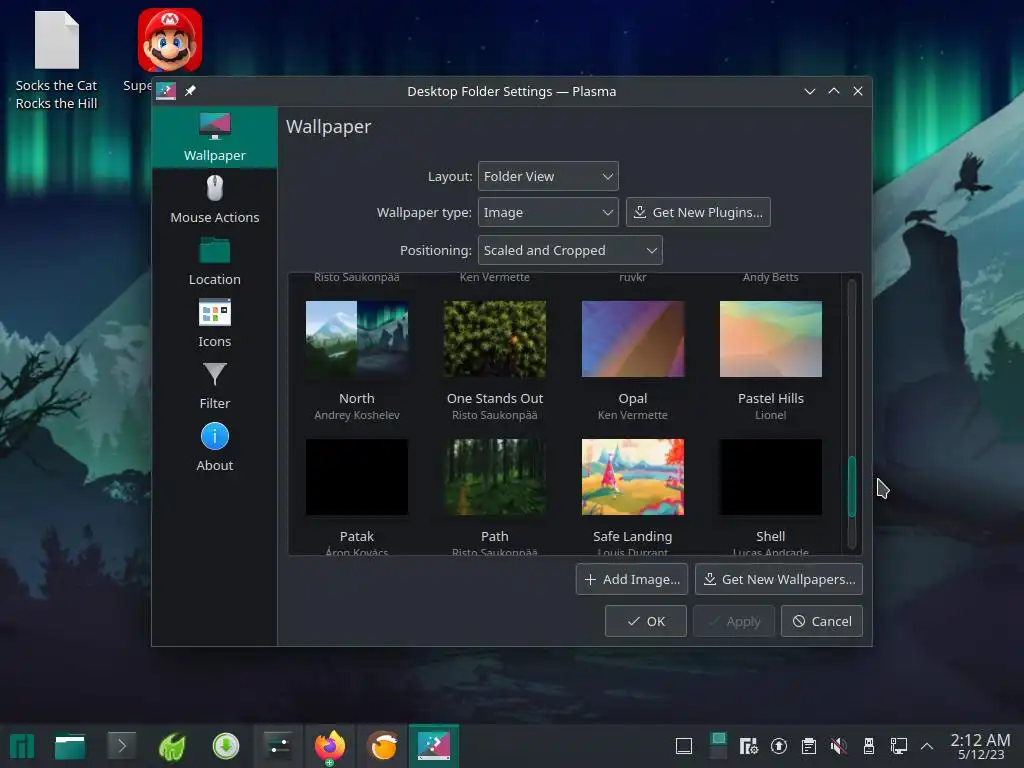Toggle the pin icon in title bar
The height and width of the screenshot is (768, 1024).
click(x=190, y=91)
